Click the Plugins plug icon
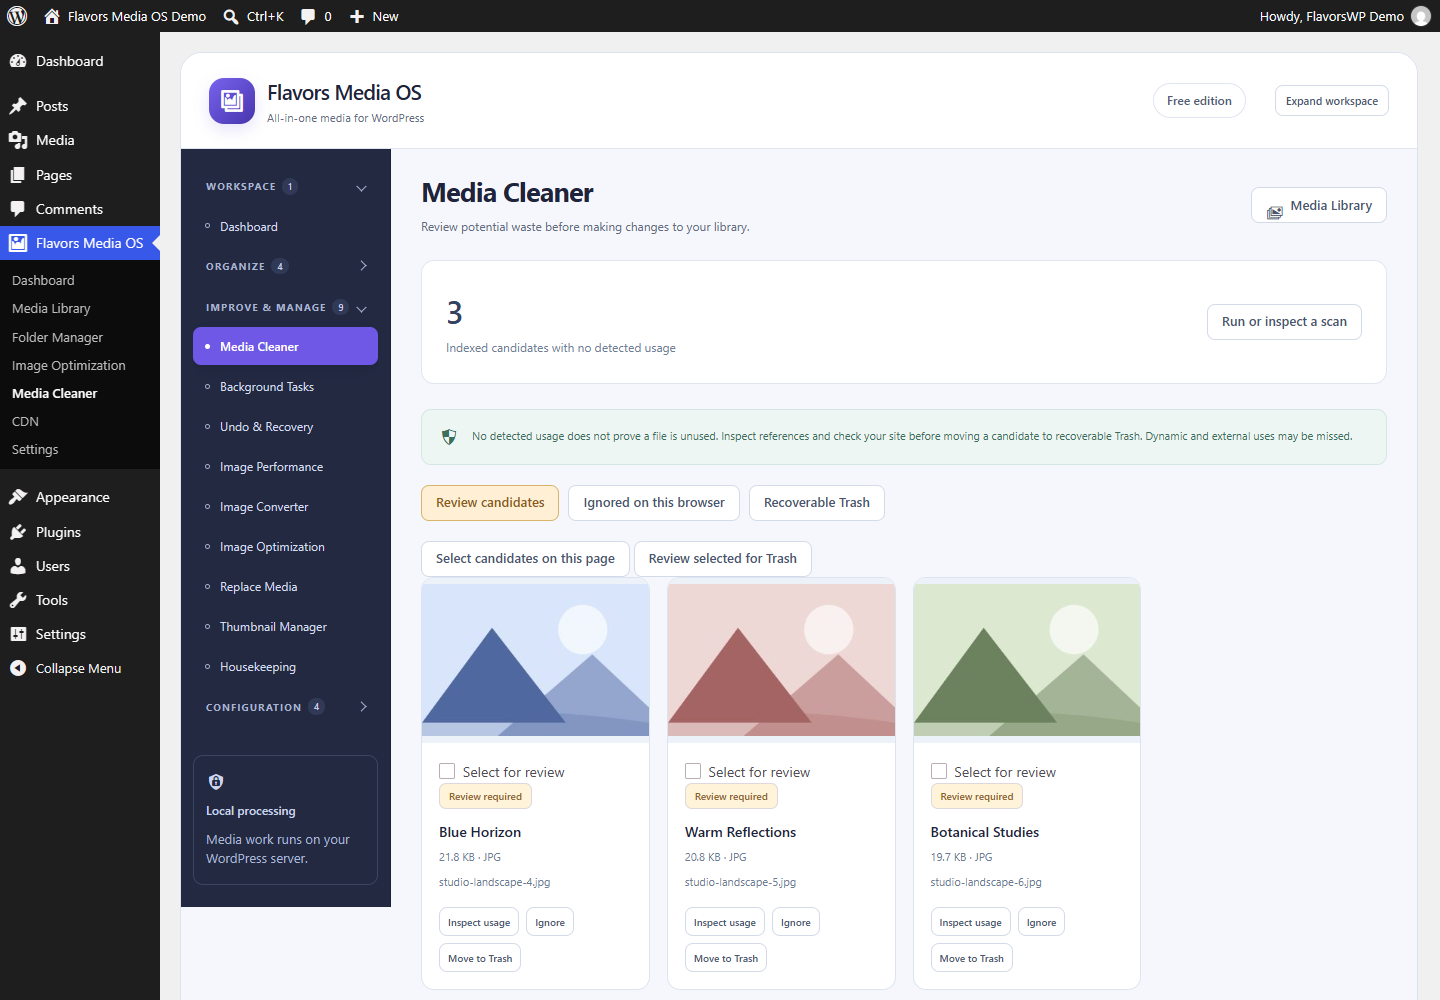 pyautogui.click(x=18, y=532)
